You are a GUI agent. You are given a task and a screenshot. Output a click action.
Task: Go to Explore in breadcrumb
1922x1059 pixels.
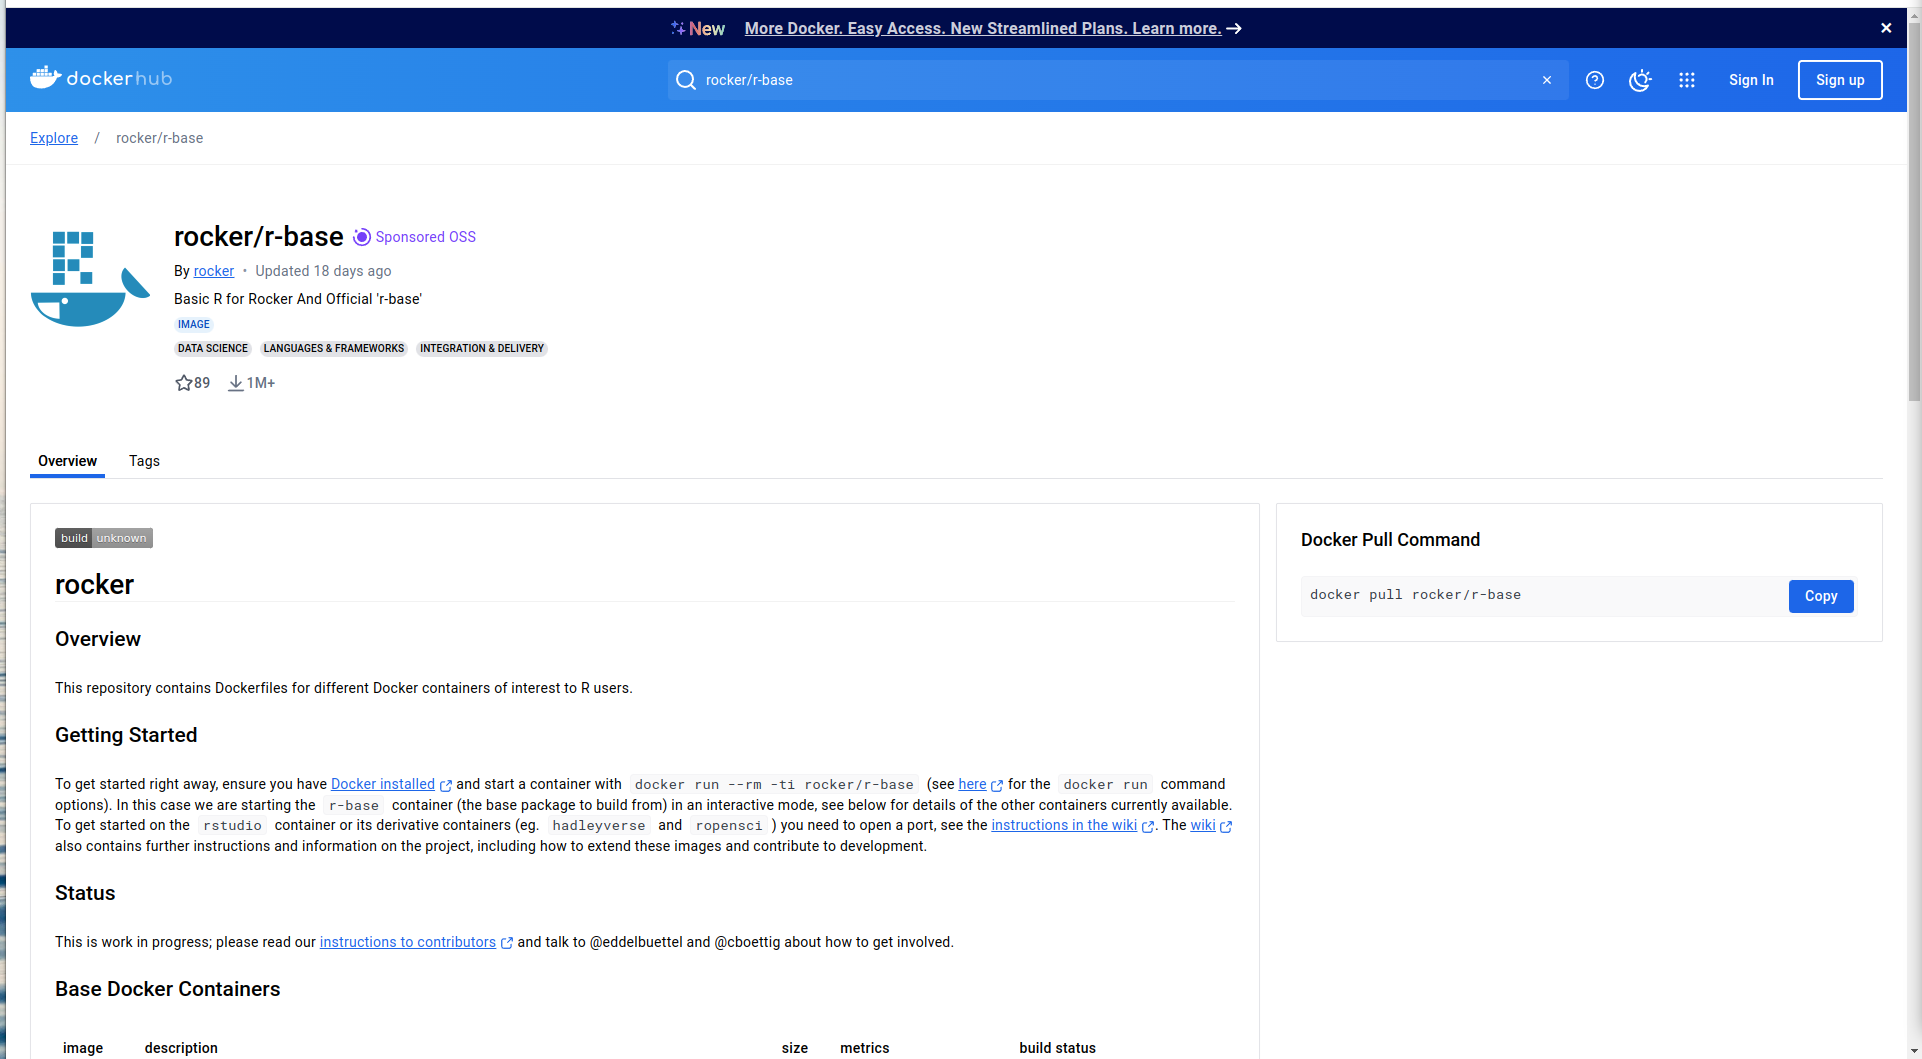click(x=54, y=138)
